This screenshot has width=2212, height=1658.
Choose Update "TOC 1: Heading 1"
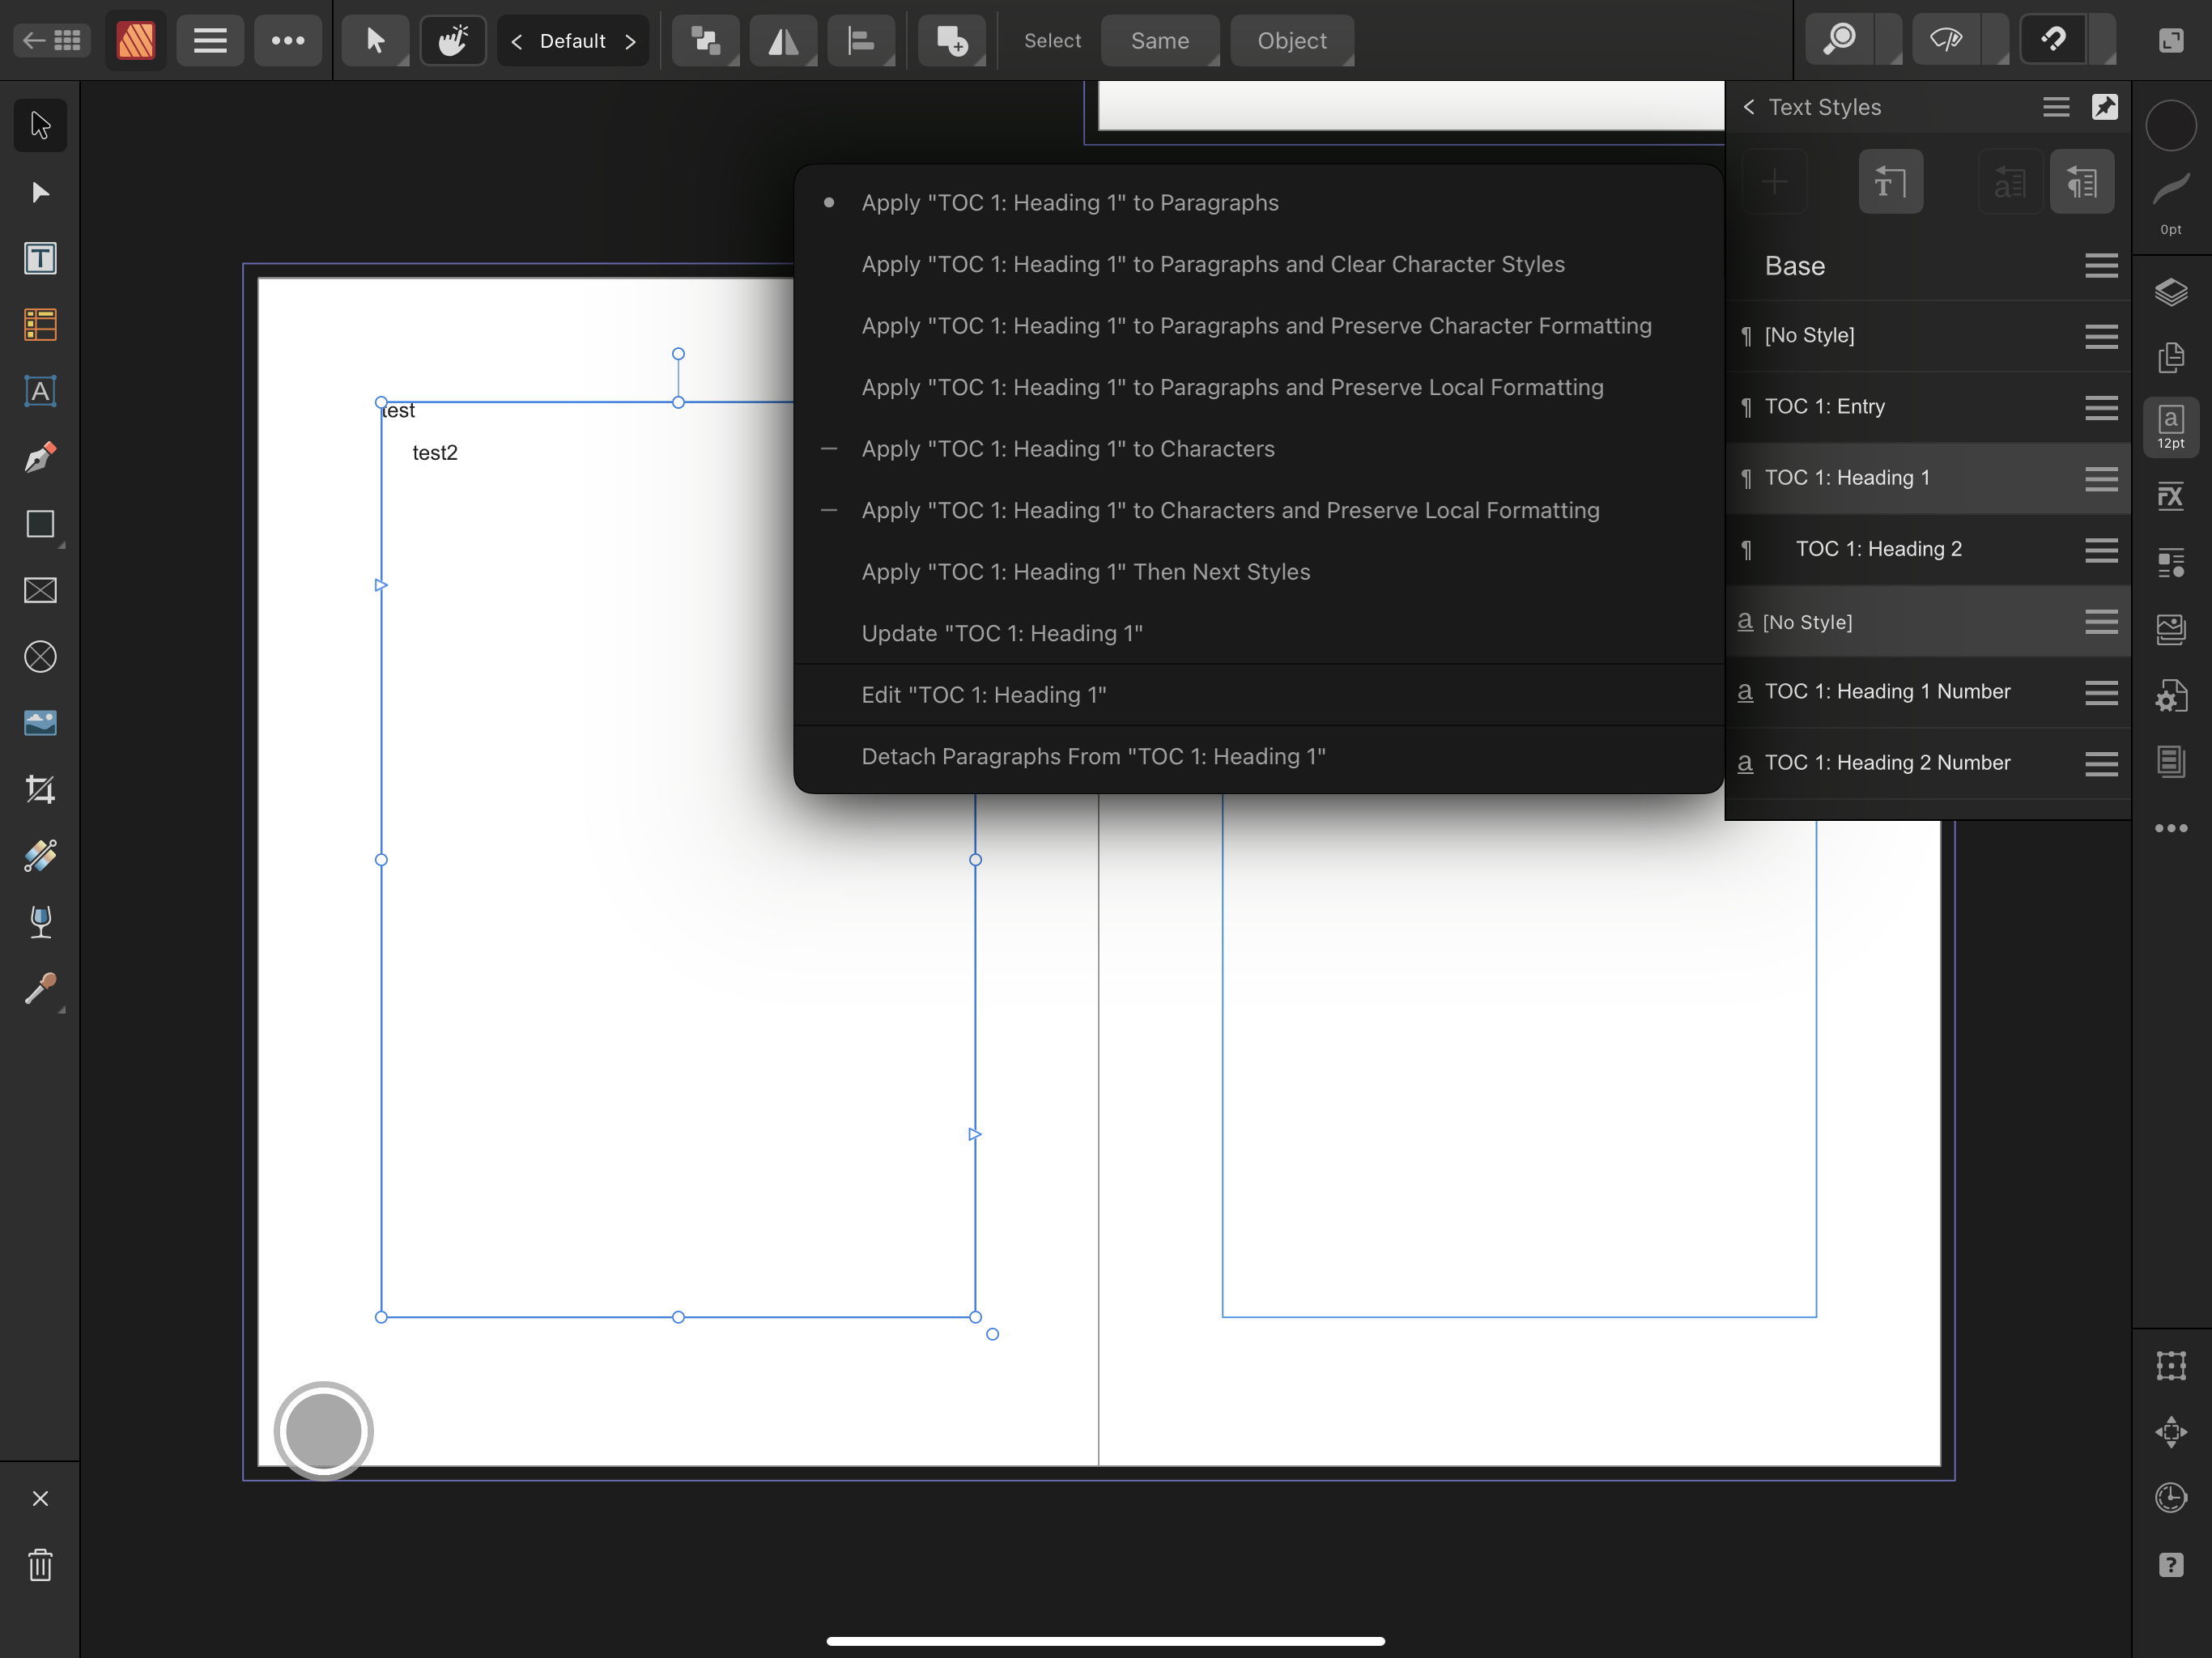pos(1258,634)
